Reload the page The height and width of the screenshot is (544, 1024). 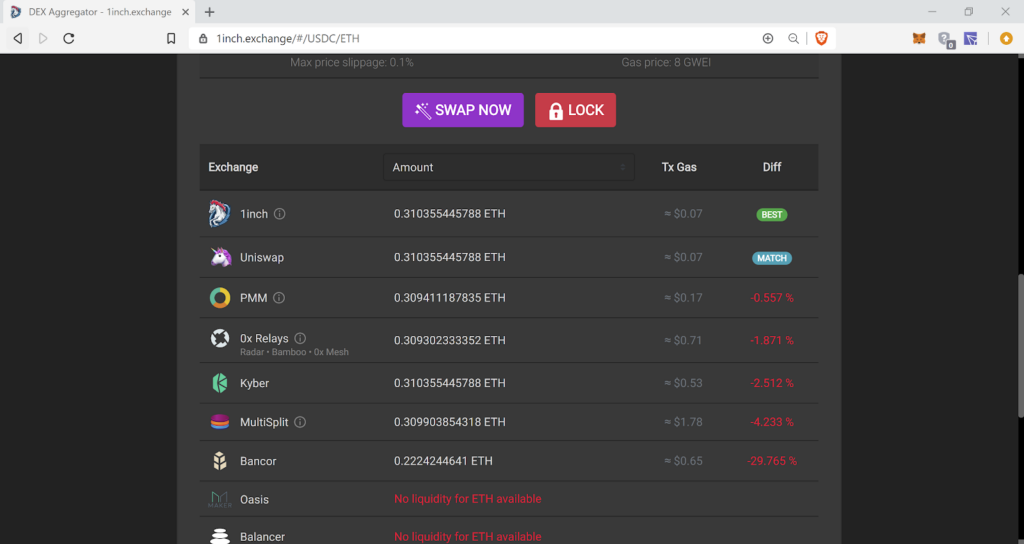(69, 38)
